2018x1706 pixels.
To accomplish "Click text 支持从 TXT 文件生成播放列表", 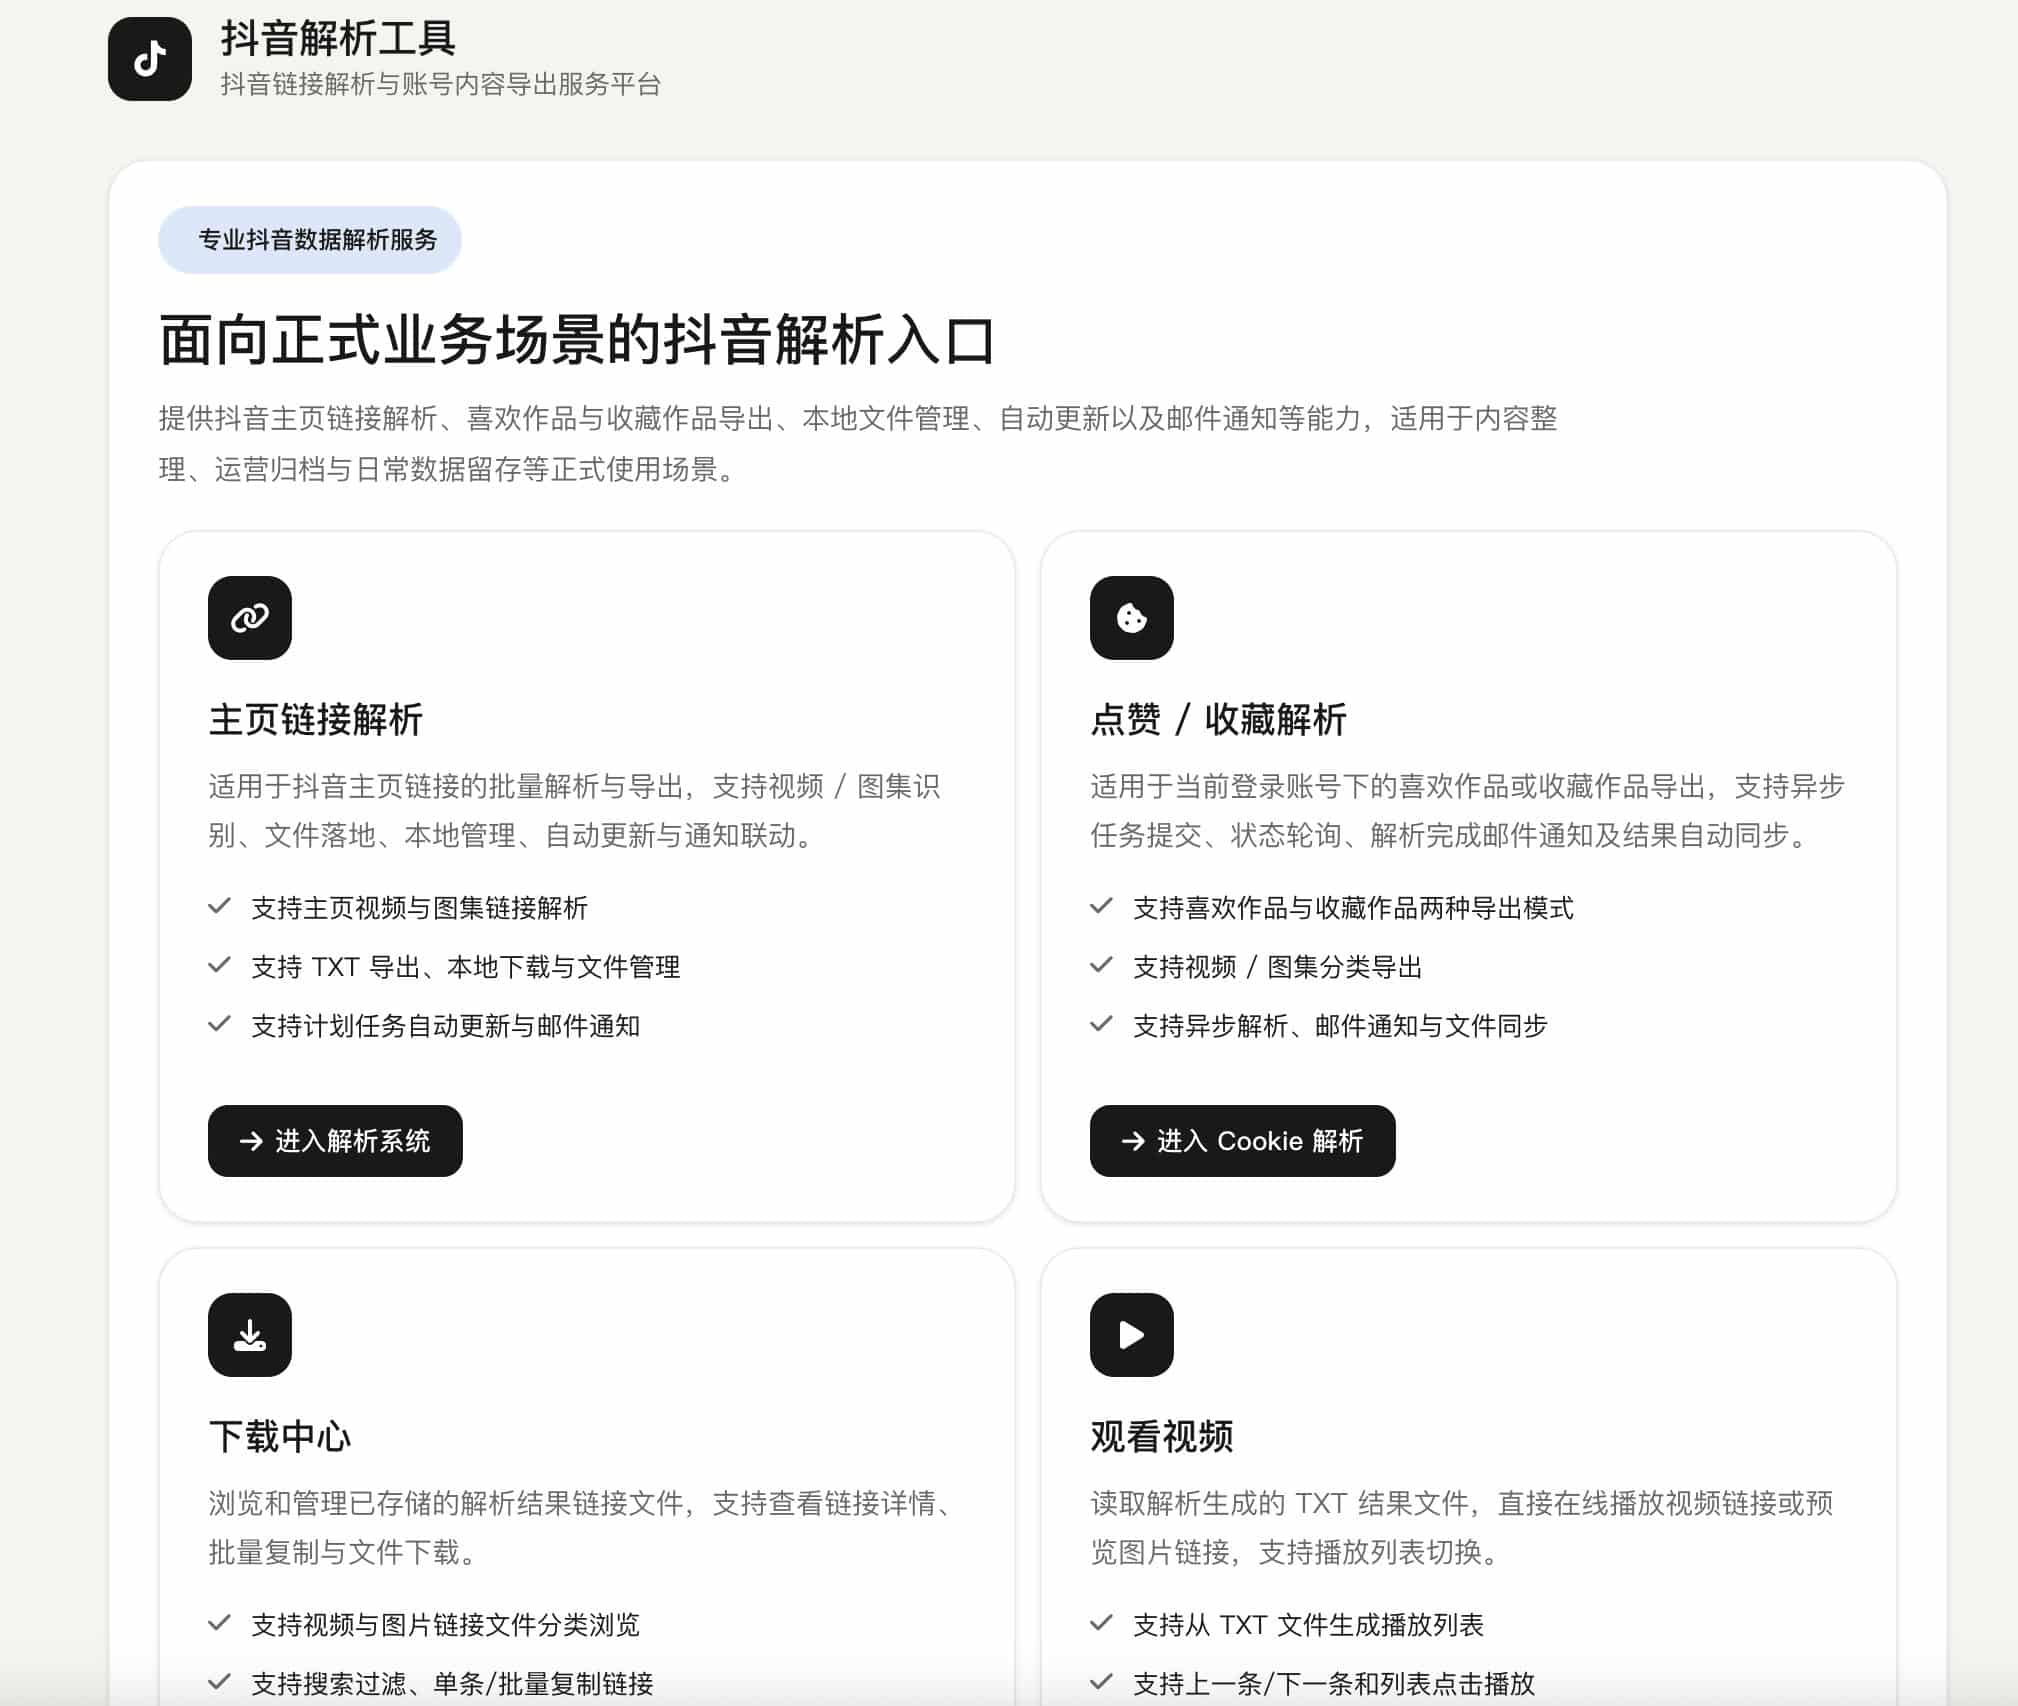I will [x=1308, y=1625].
